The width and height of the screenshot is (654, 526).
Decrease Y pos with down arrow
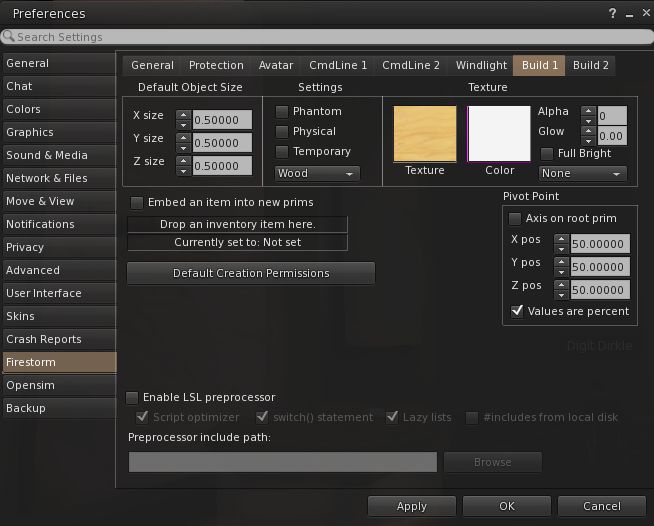coord(561,272)
